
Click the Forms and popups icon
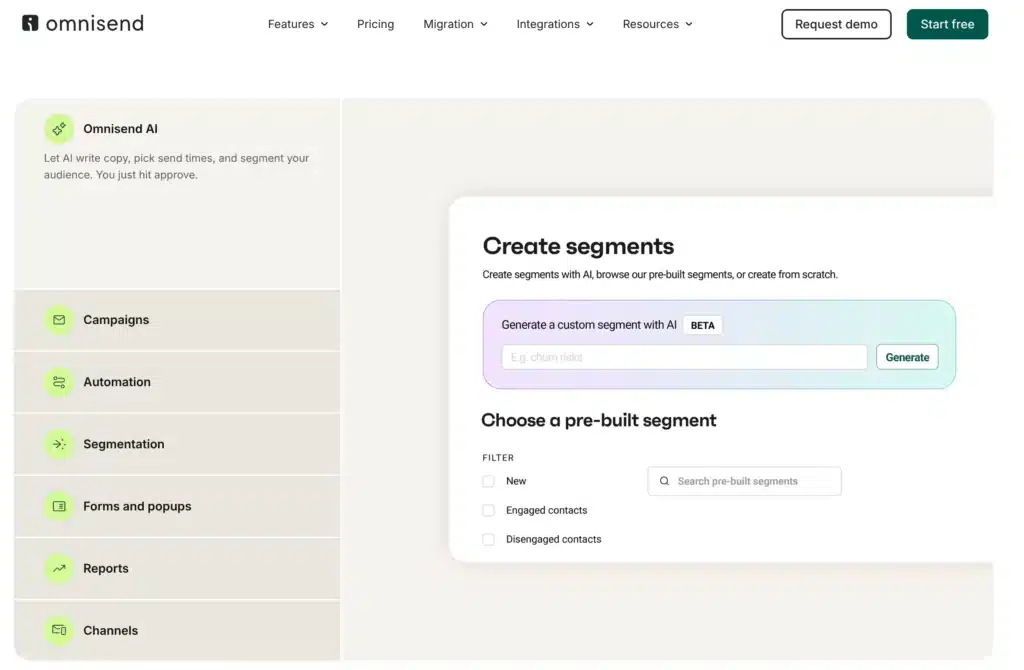point(59,506)
